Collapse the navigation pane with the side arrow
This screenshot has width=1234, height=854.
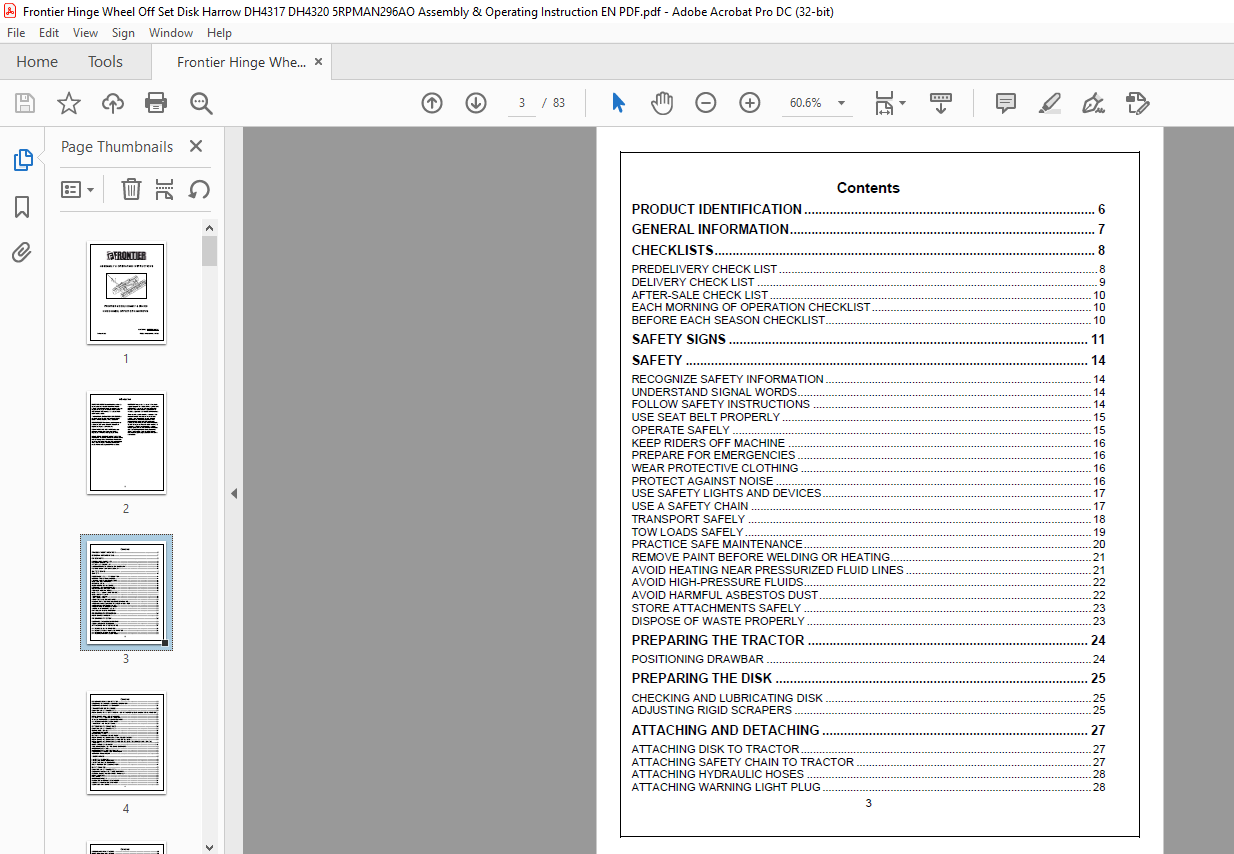click(x=234, y=493)
